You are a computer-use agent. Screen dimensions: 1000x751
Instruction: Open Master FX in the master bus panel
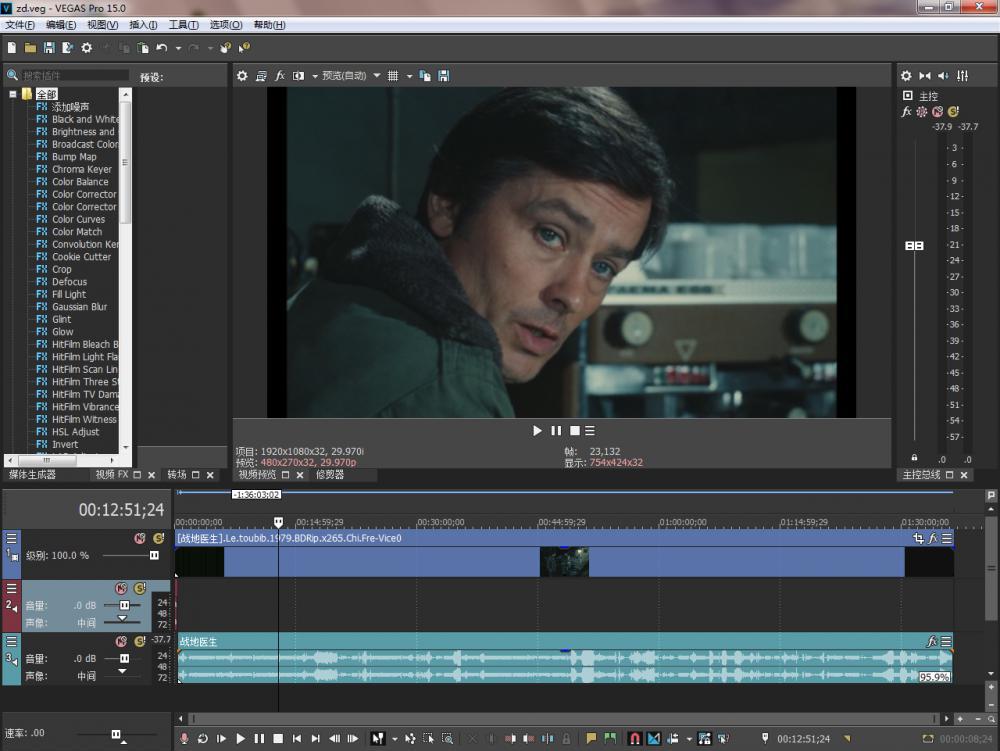[x=906, y=112]
